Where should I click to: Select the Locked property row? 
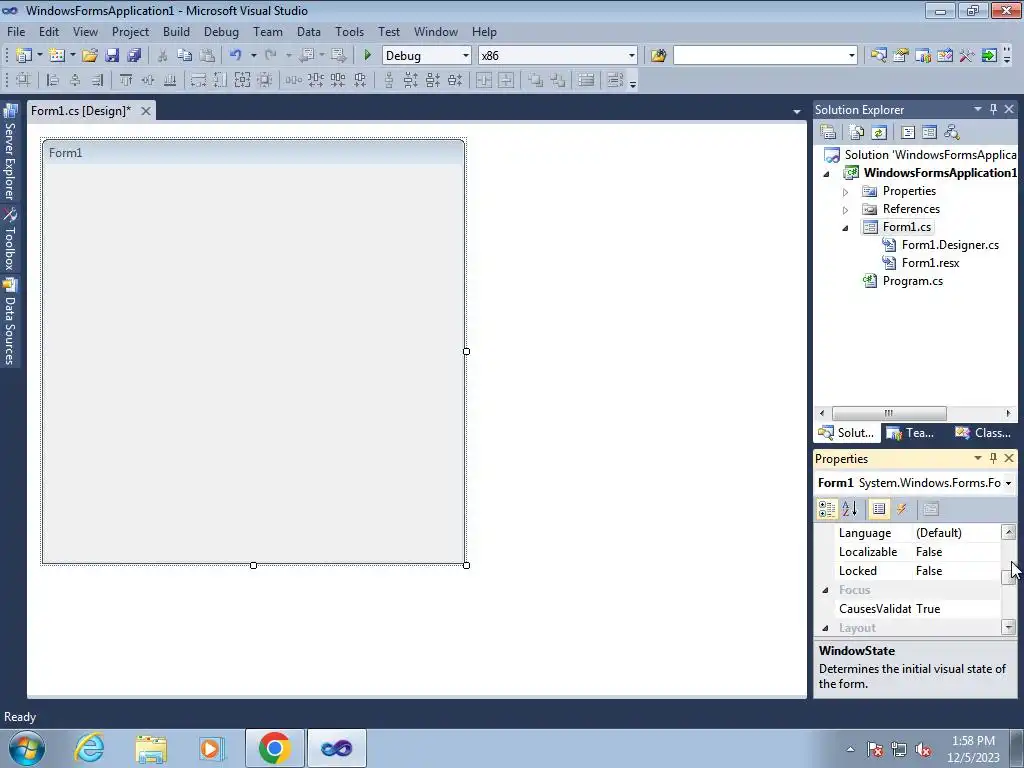point(916,571)
